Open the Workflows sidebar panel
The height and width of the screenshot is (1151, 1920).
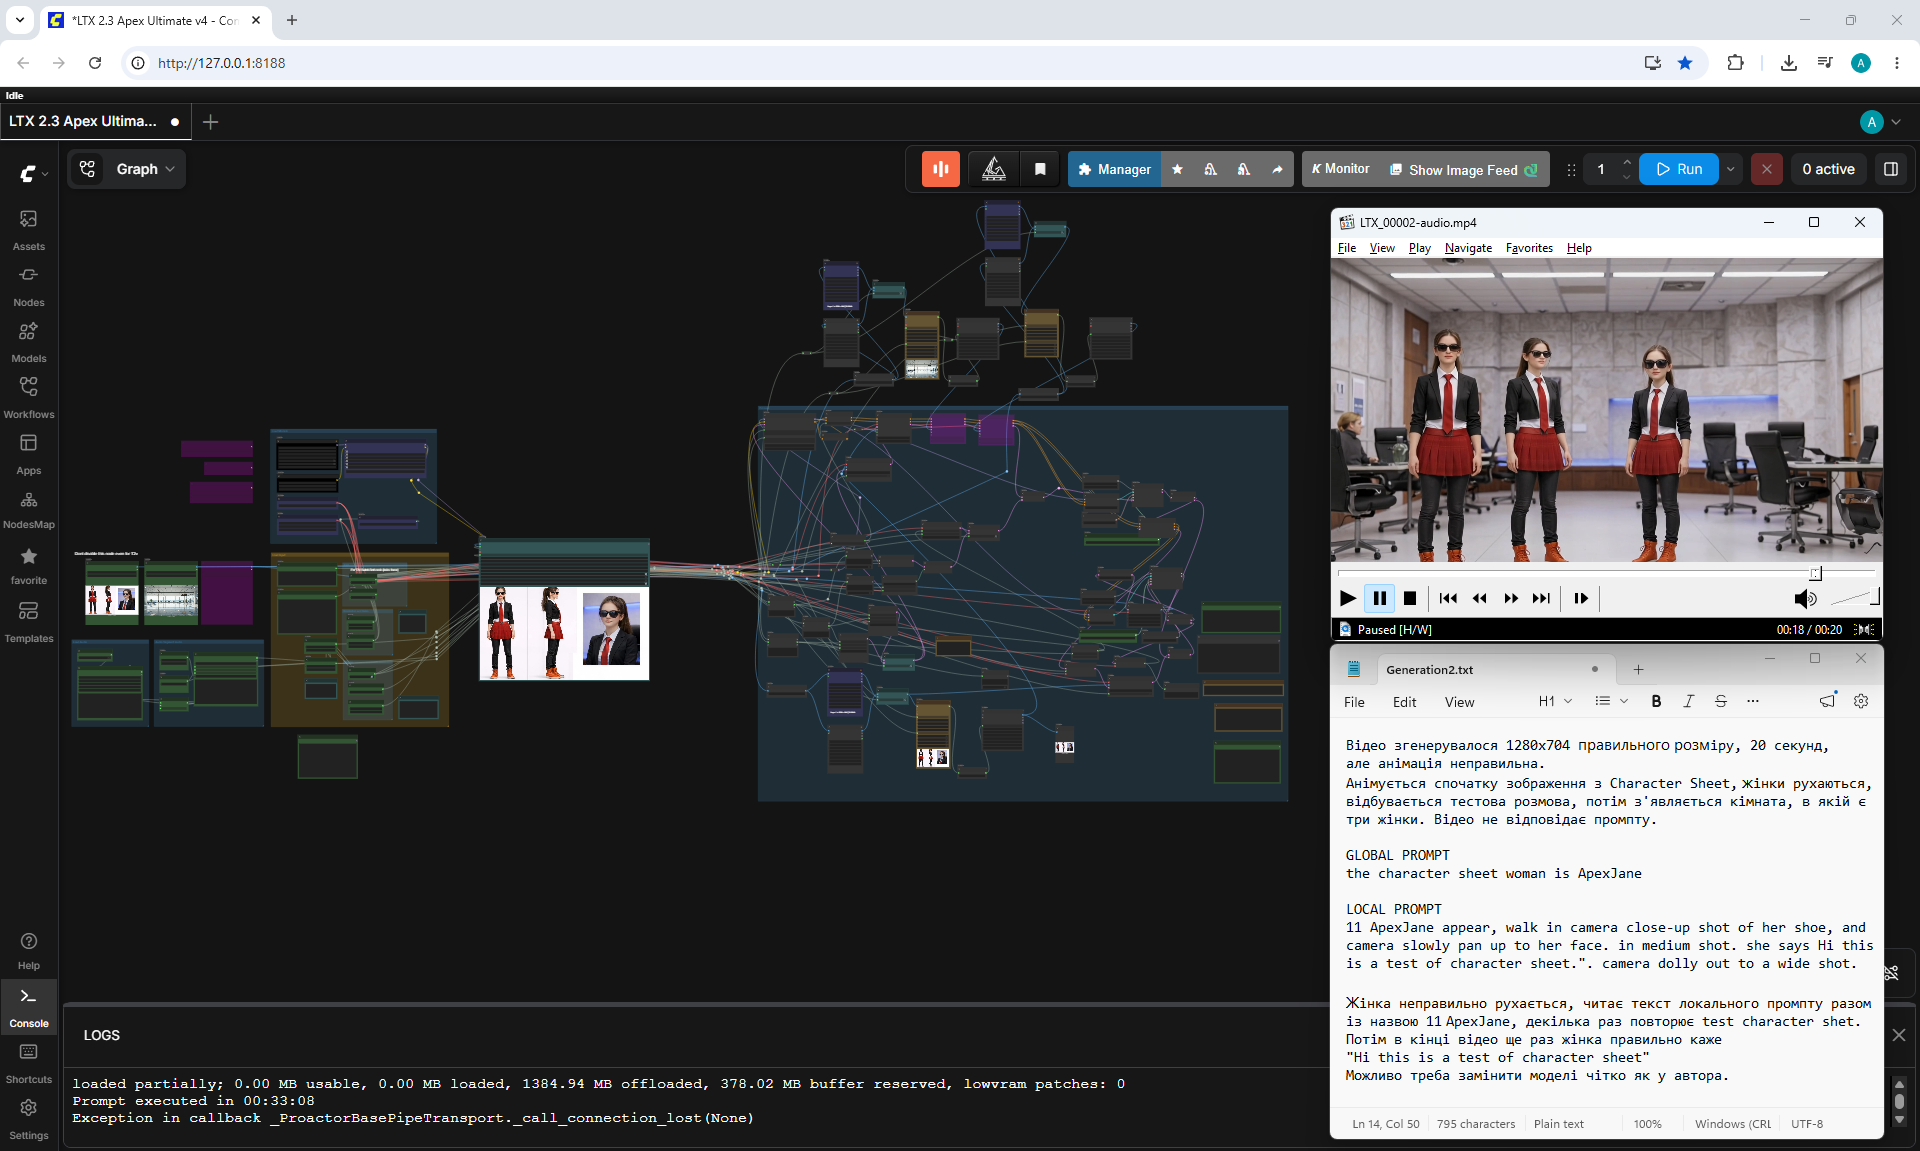(x=28, y=397)
